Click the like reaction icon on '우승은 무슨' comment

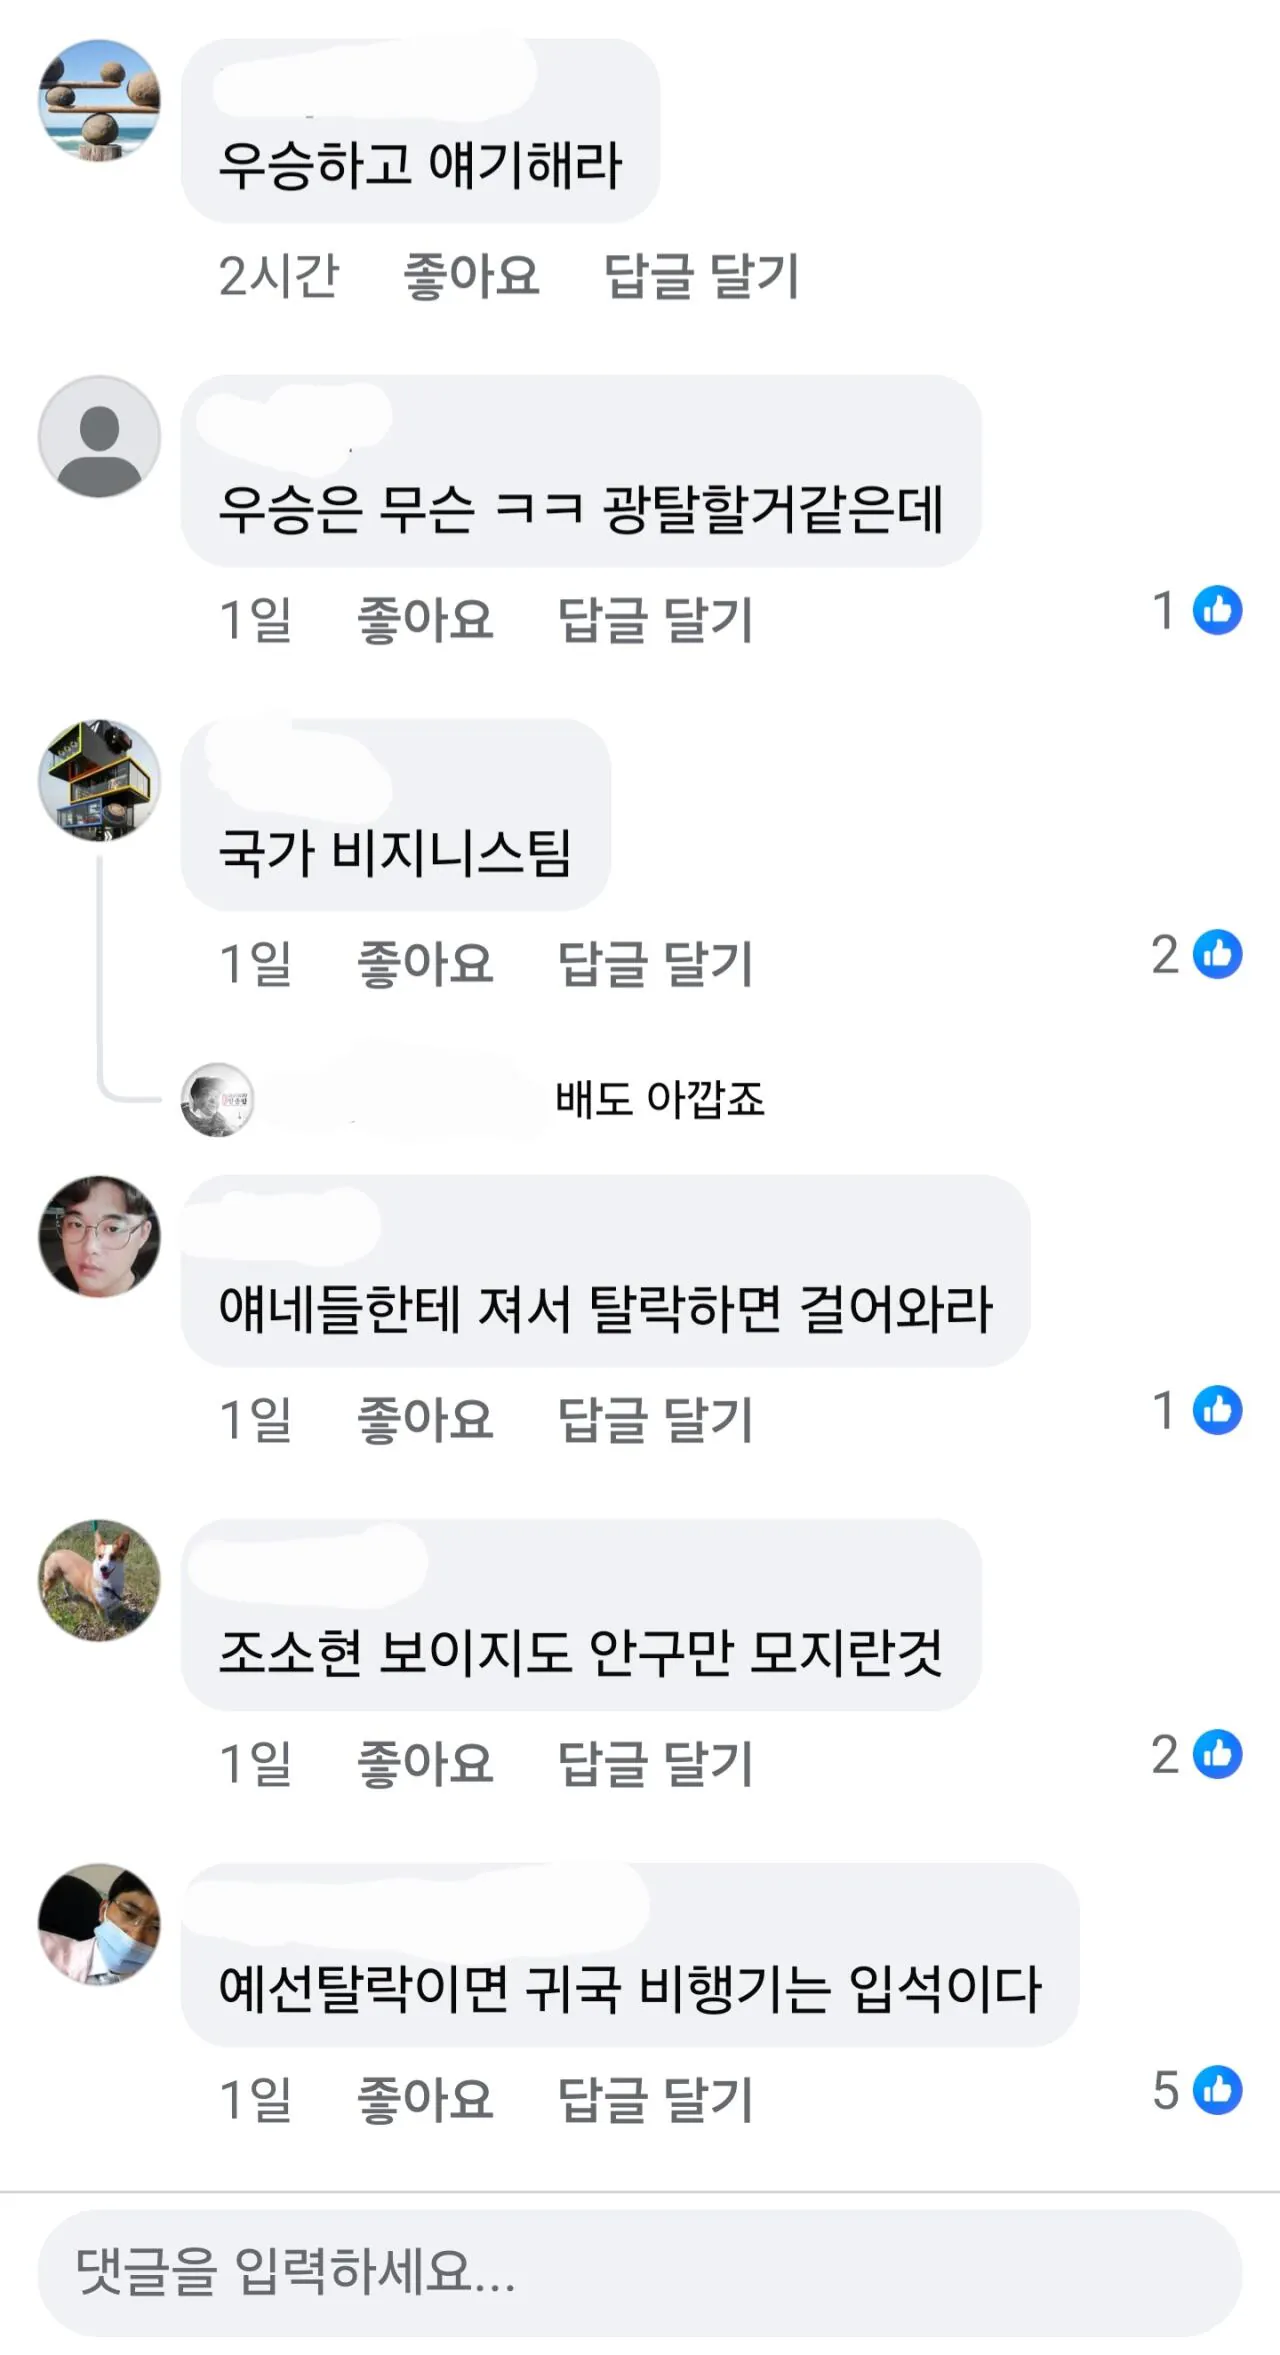tap(1217, 610)
